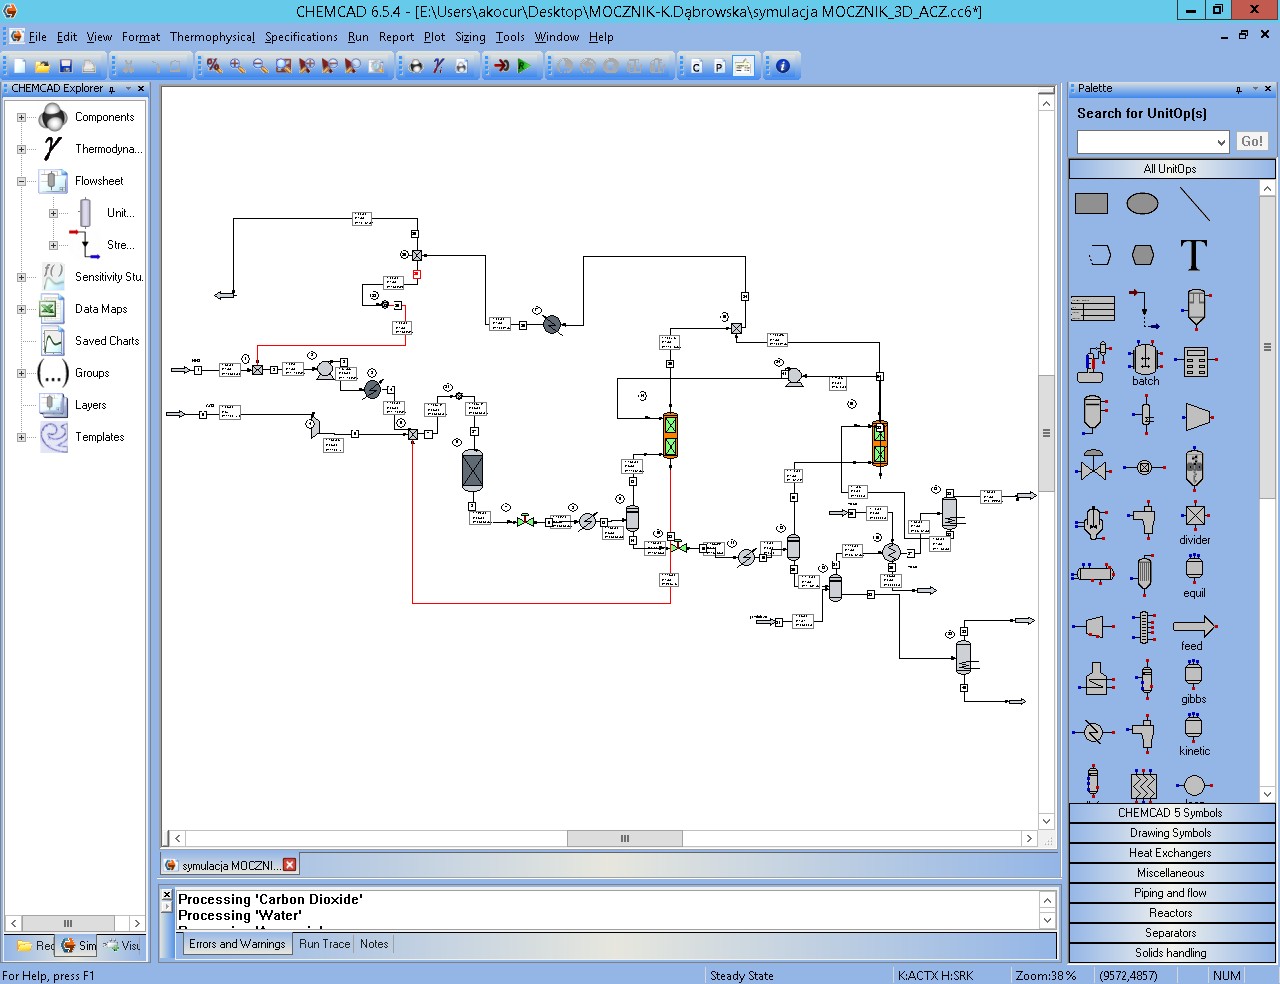Click the green Run All simulation icon

(x=524, y=66)
